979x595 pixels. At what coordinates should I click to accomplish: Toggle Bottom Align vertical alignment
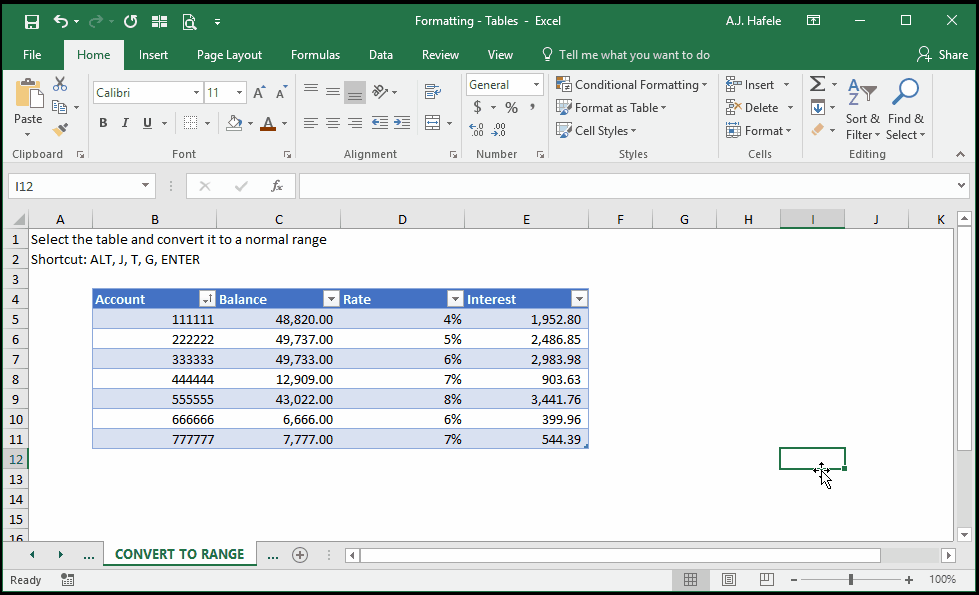pos(355,92)
